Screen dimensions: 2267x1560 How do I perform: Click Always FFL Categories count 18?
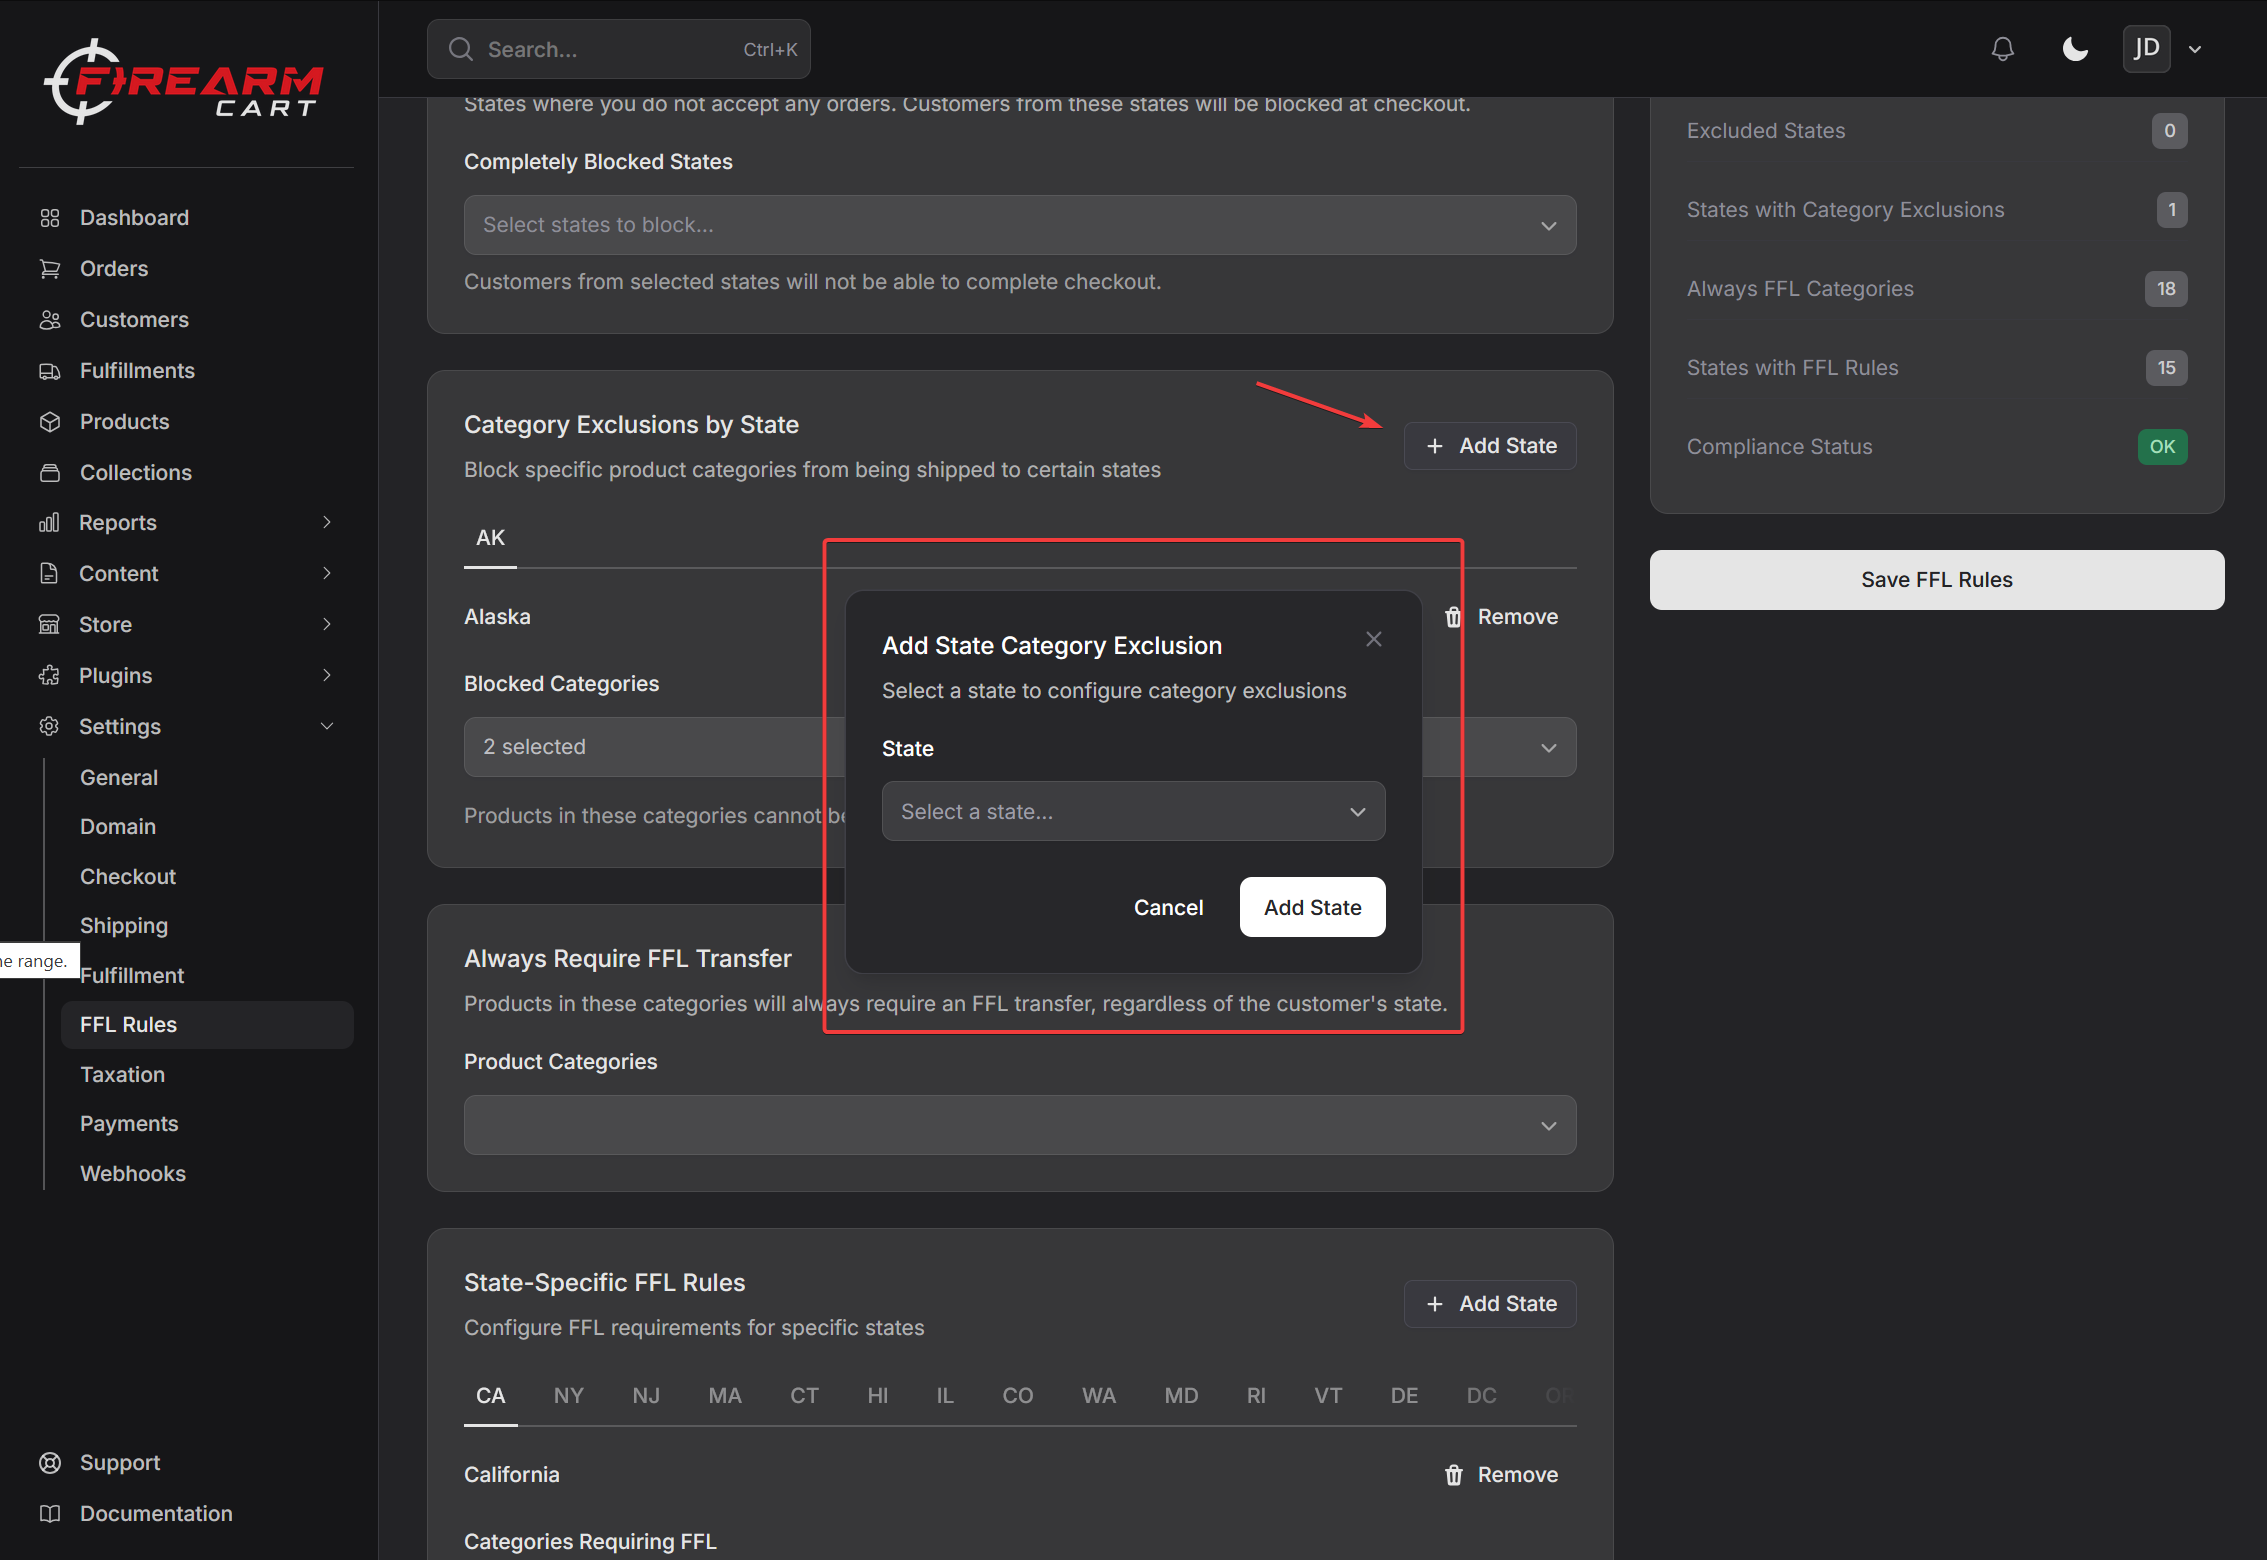tap(2166, 289)
